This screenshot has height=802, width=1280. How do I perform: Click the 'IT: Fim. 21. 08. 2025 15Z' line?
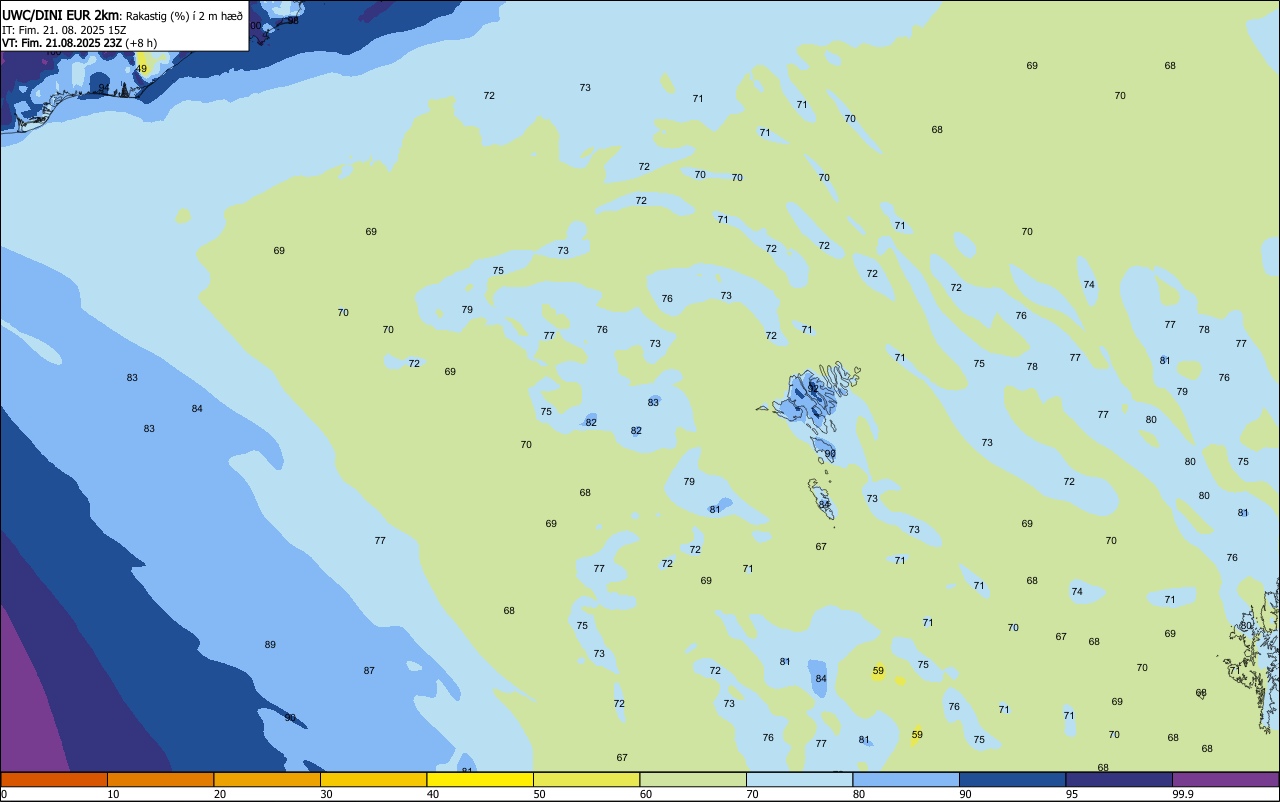(x=64, y=30)
